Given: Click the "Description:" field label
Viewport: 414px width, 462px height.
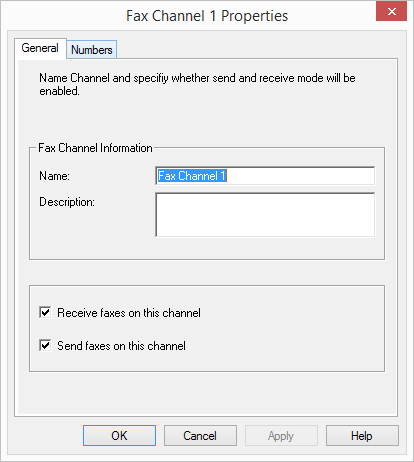Looking at the screenshot, I should point(67,202).
